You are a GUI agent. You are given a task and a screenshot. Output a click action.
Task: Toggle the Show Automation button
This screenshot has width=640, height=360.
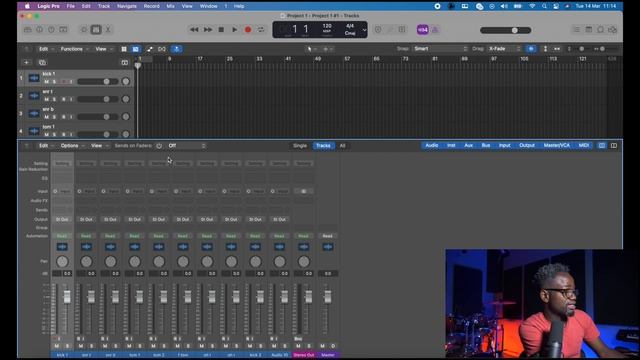[x=149, y=49]
